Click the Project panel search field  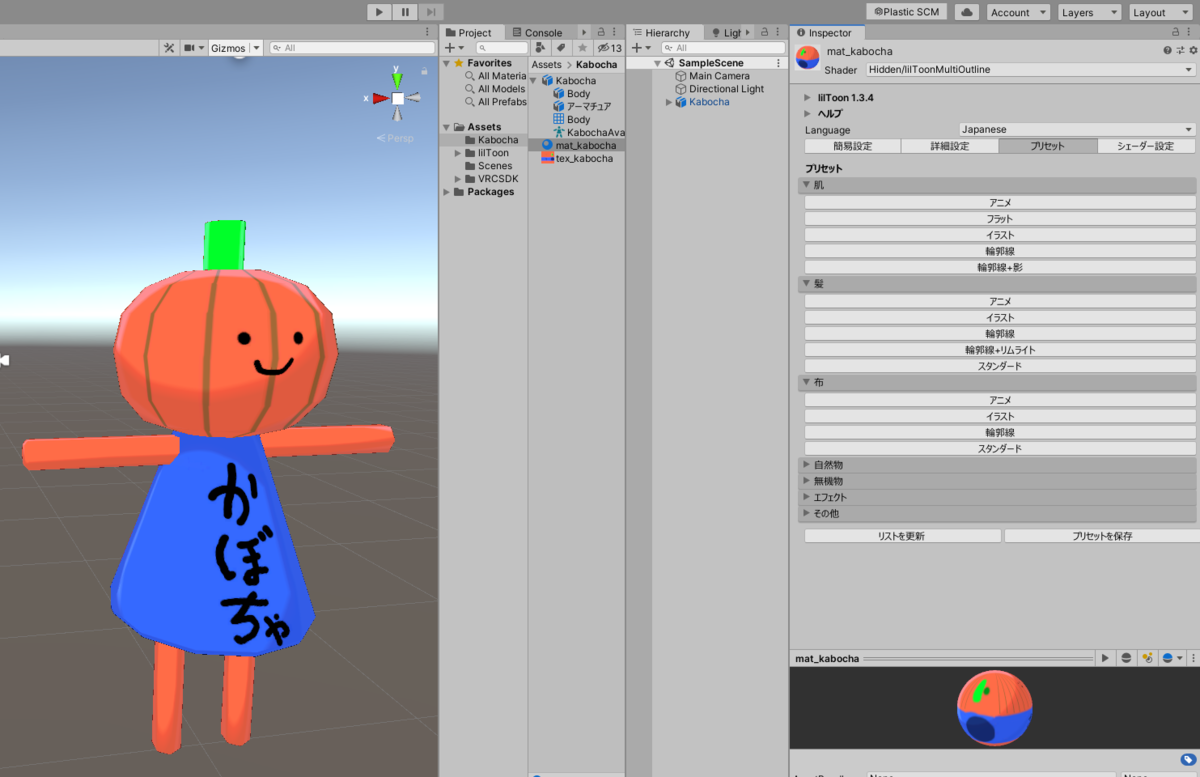(x=501, y=48)
